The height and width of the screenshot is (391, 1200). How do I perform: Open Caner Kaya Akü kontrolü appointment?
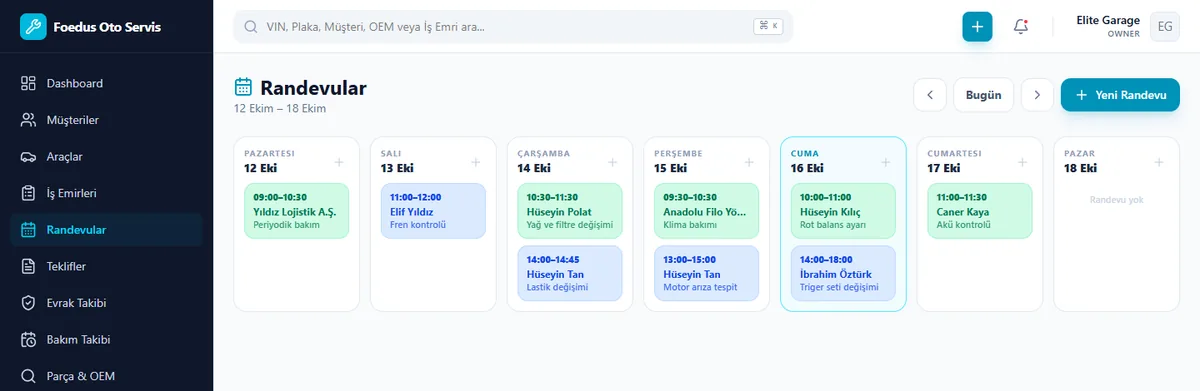[x=980, y=211]
